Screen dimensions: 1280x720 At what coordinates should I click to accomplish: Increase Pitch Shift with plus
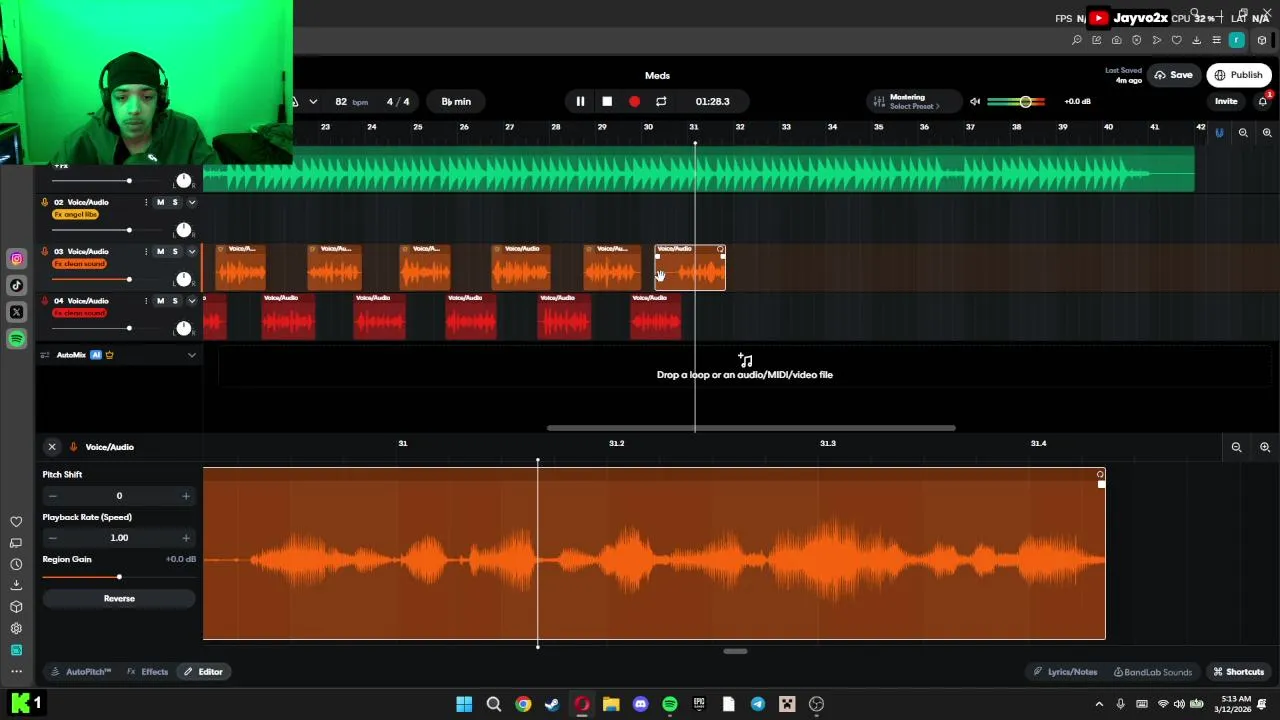point(186,496)
